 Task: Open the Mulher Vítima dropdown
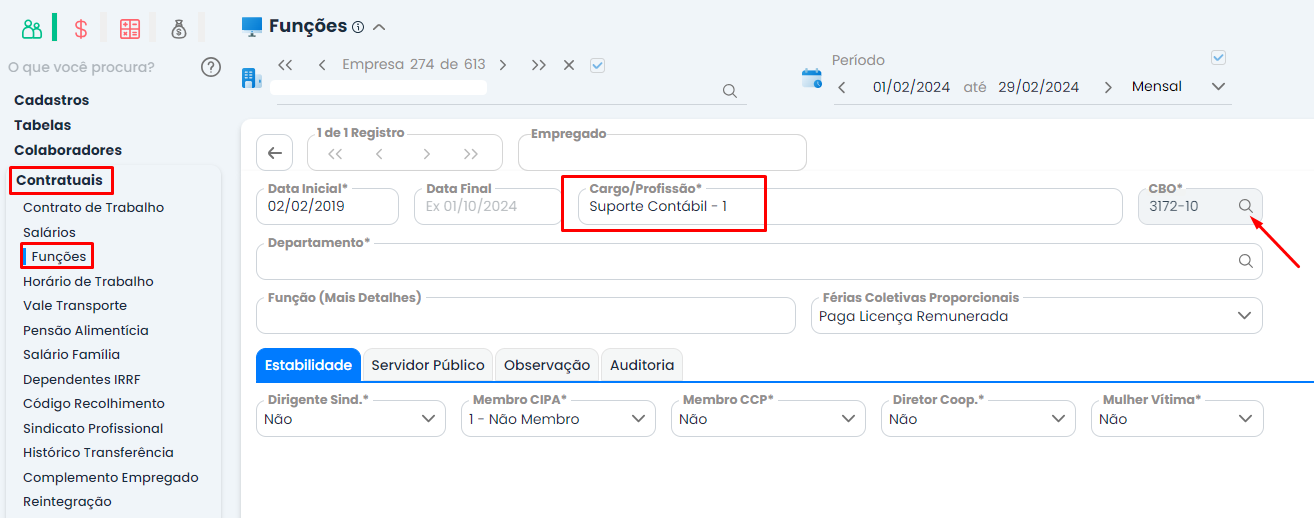point(1177,419)
